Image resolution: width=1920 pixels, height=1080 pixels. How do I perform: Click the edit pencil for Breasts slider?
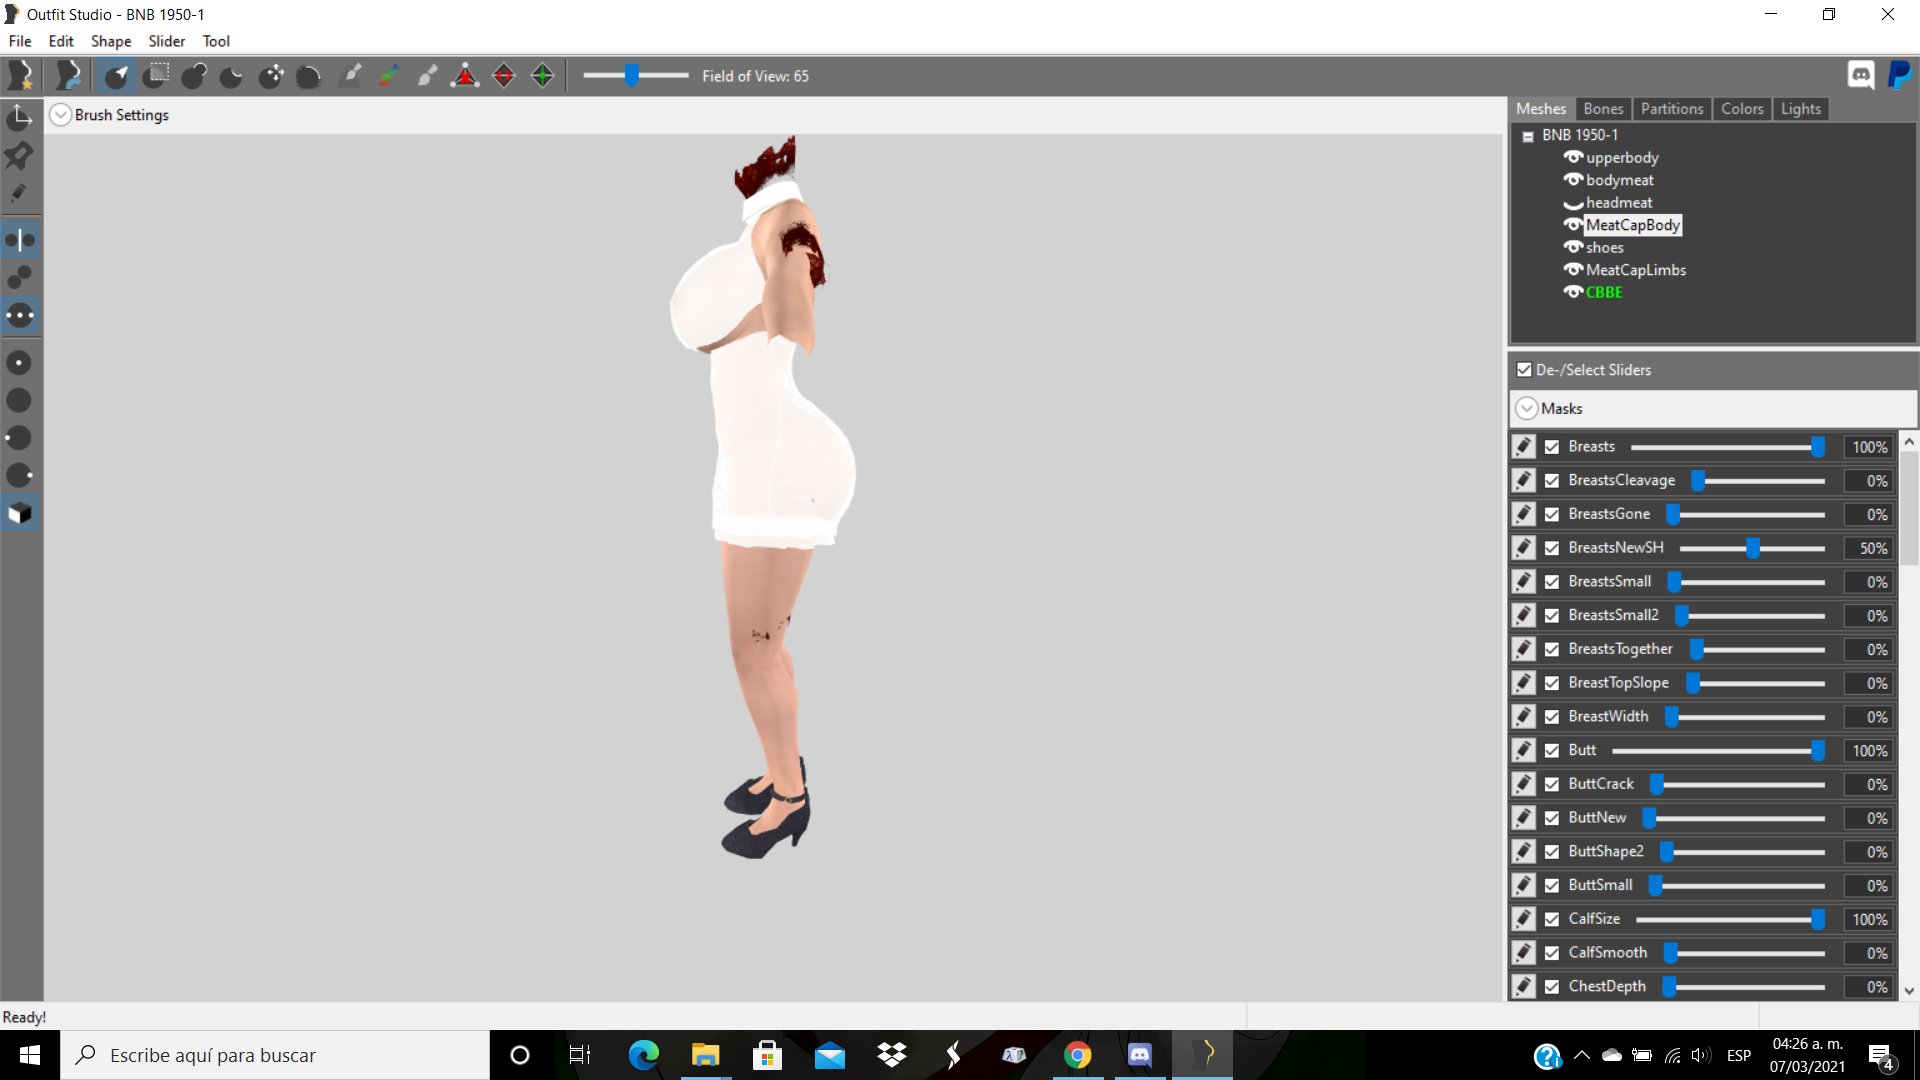pyautogui.click(x=1524, y=446)
